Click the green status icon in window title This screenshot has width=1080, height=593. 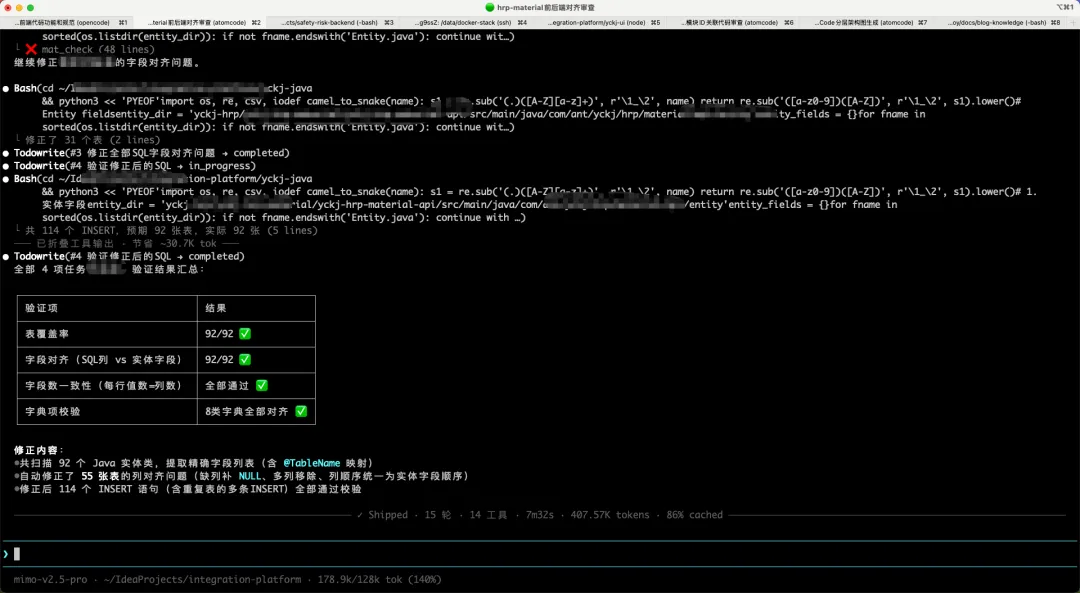click(490, 8)
